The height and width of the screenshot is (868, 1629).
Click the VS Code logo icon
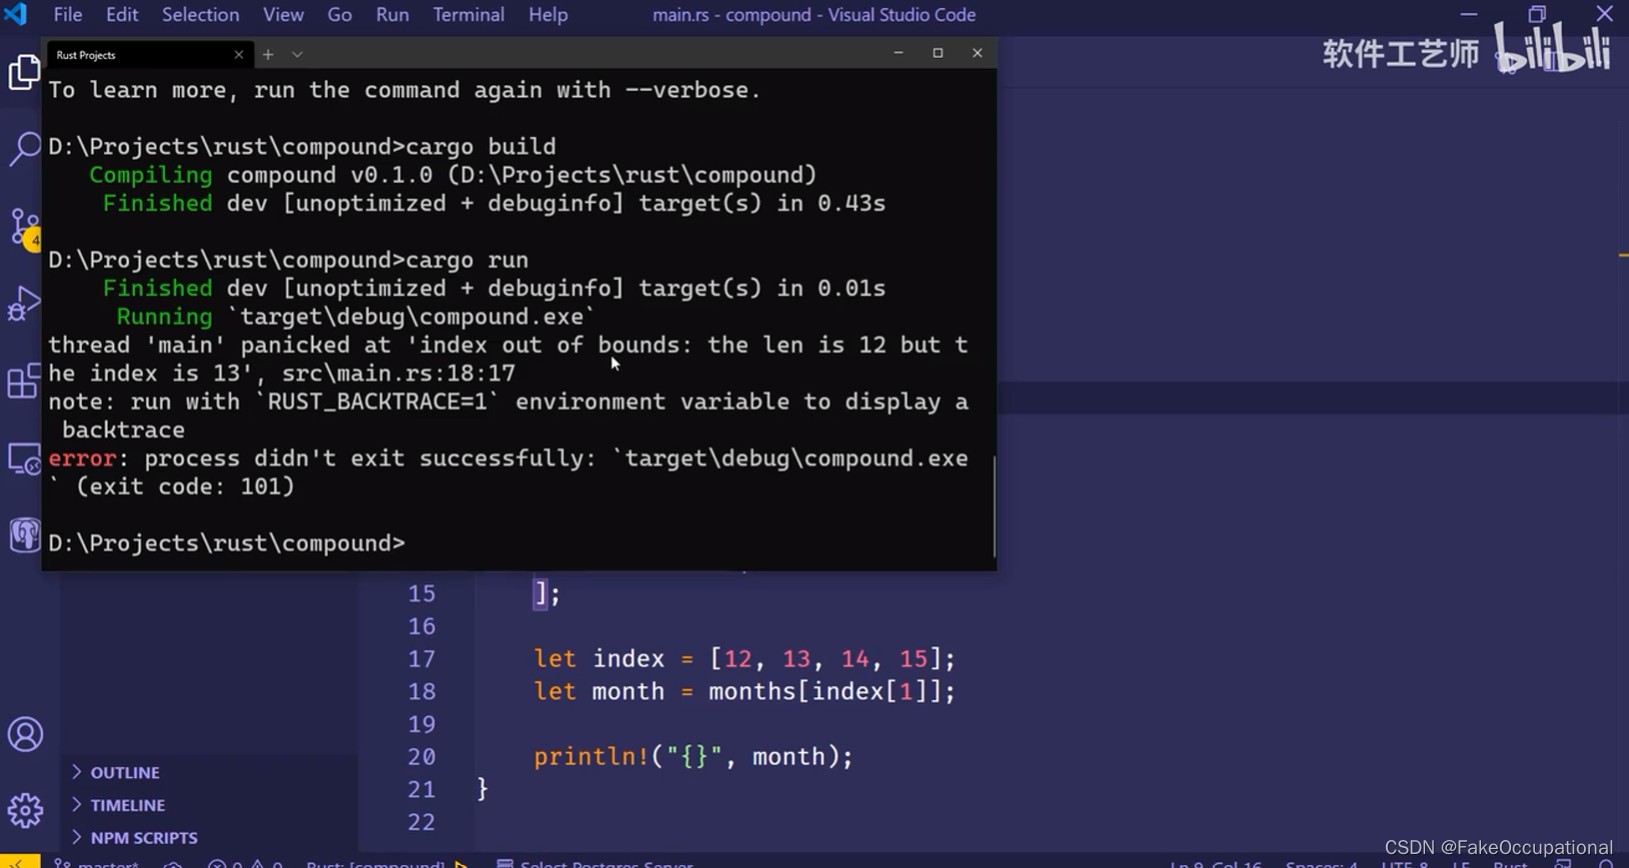pyautogui.click(x=15, y=15)
